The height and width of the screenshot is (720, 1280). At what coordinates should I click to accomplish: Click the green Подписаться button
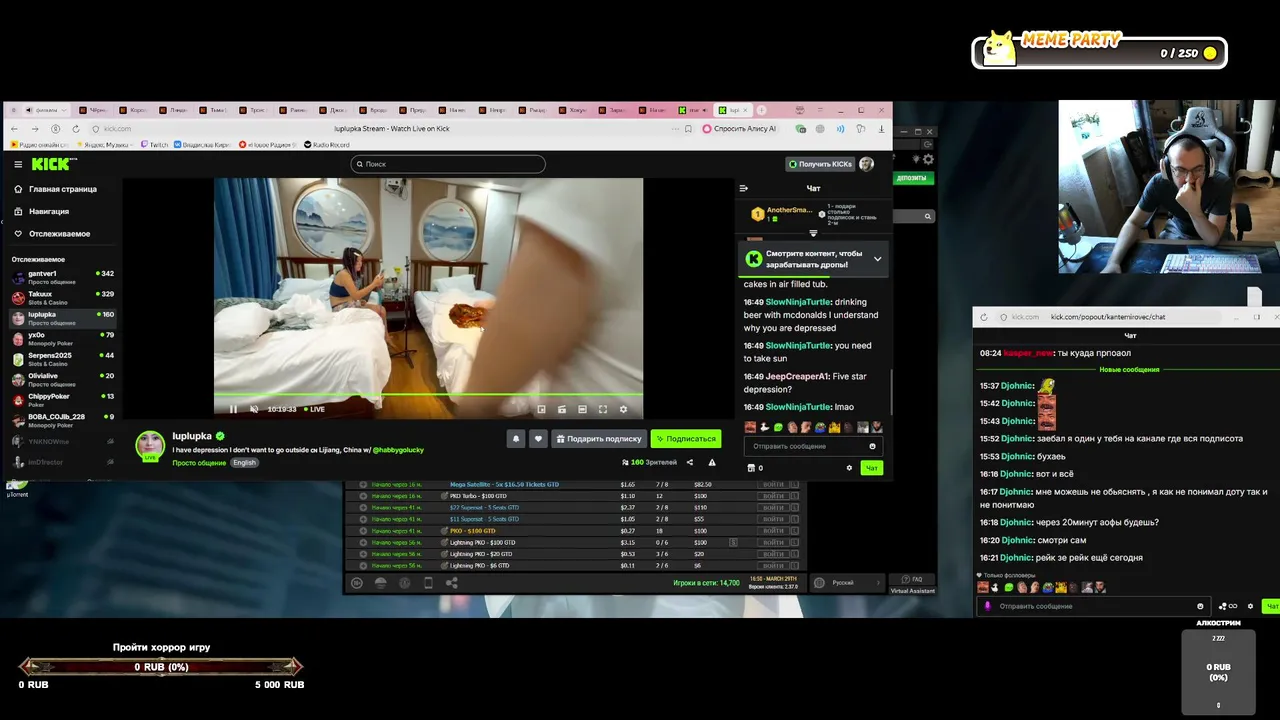click(x=685, y=438)
